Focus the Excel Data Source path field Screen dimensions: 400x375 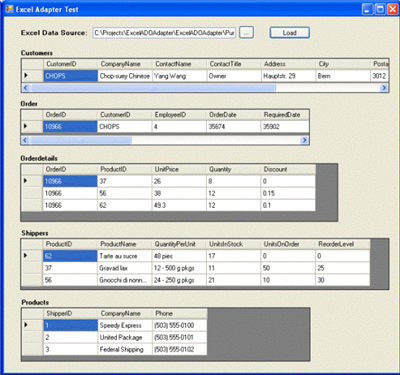(x=164, y=33)
